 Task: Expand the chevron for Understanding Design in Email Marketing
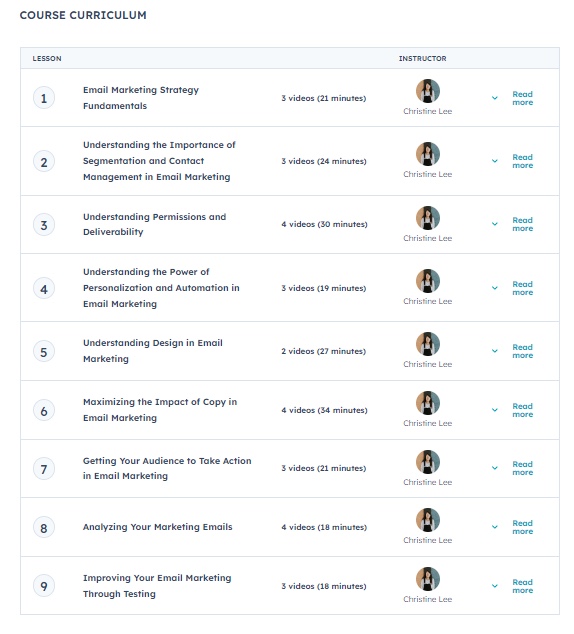(x=494, y=351)
